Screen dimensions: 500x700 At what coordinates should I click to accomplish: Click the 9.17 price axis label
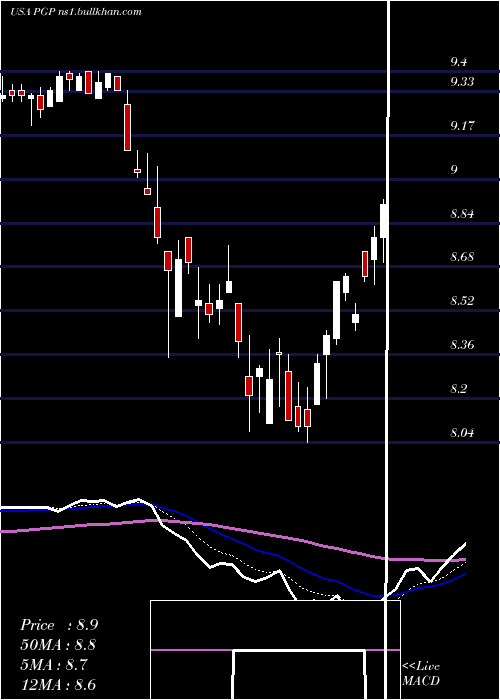click(x=462, y=125)
